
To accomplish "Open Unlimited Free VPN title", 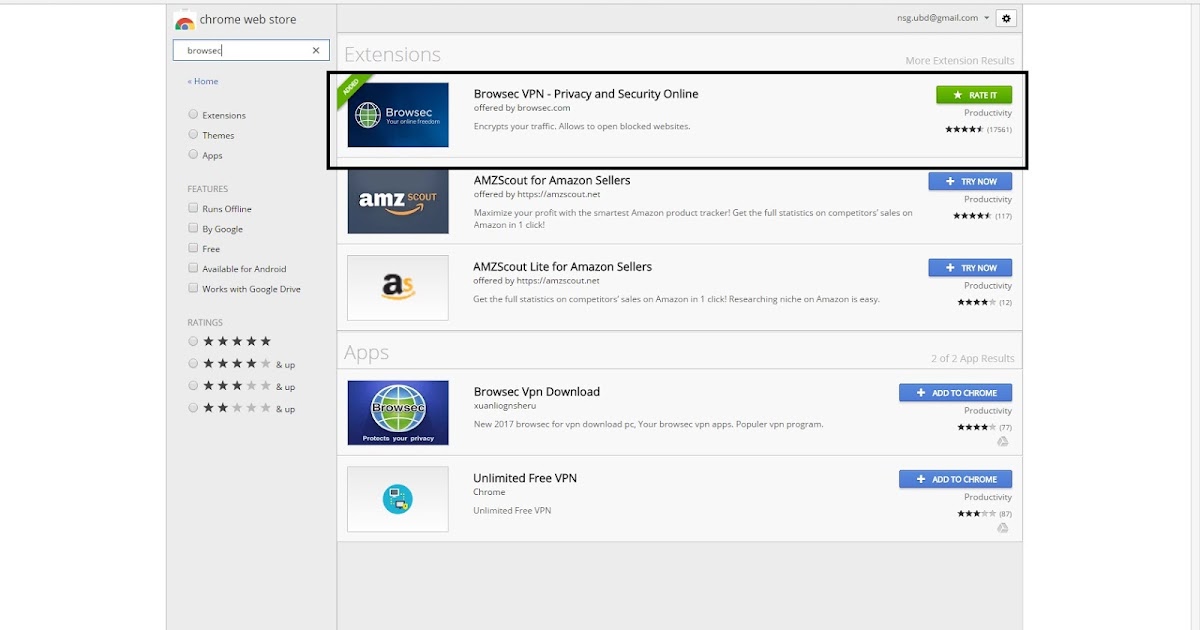I will pyautogui.click(x=525, y=478).
